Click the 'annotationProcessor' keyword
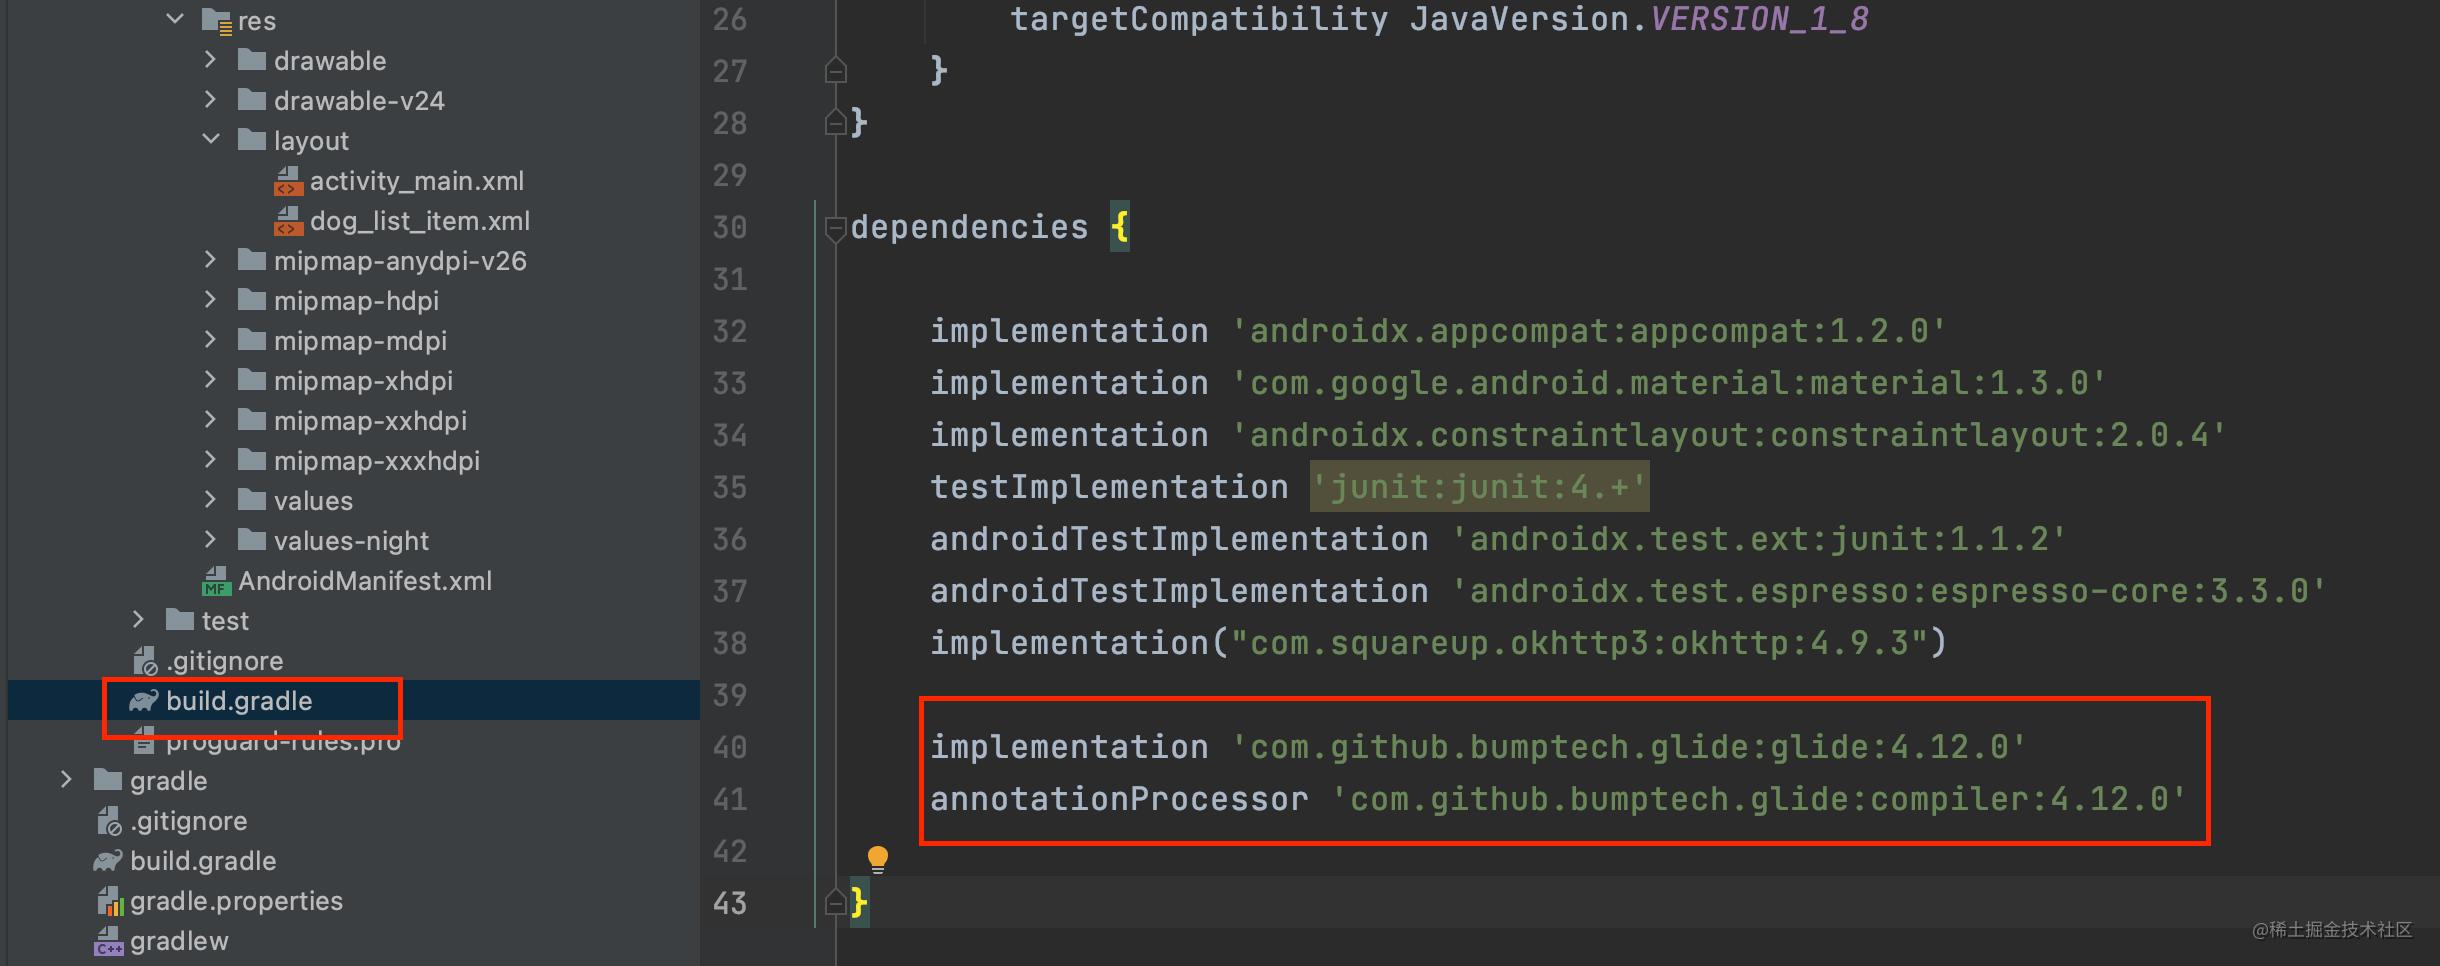This screenshot has width=2440, height=966. click(1119, 799)
